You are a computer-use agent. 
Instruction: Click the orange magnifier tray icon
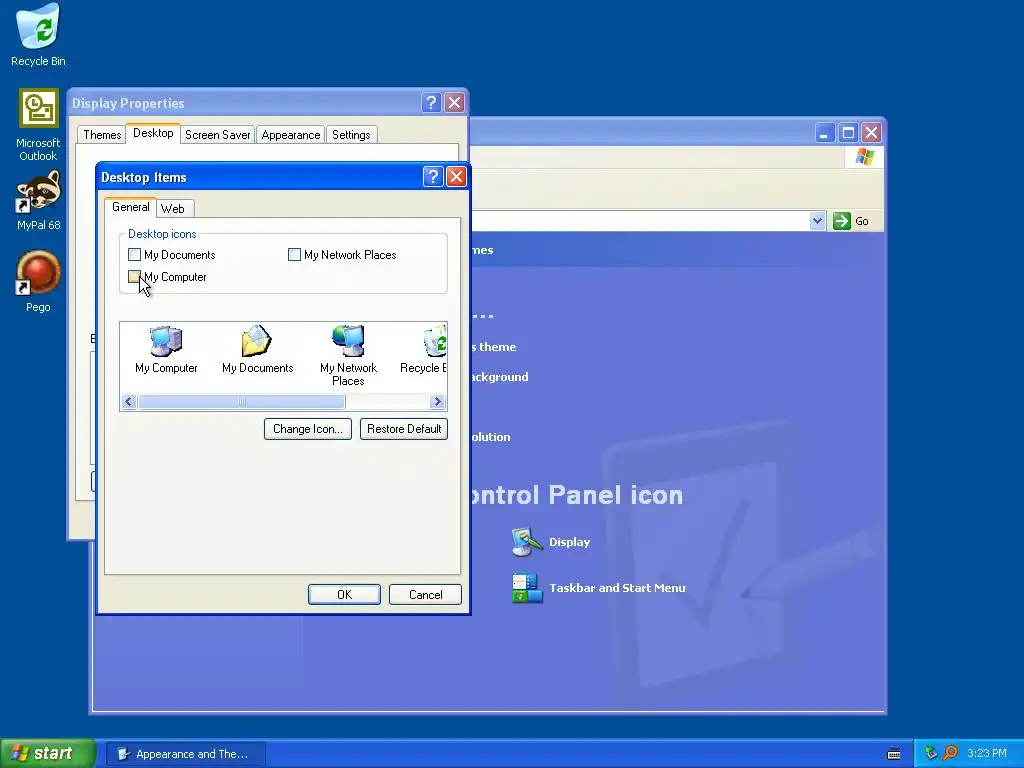950,753
